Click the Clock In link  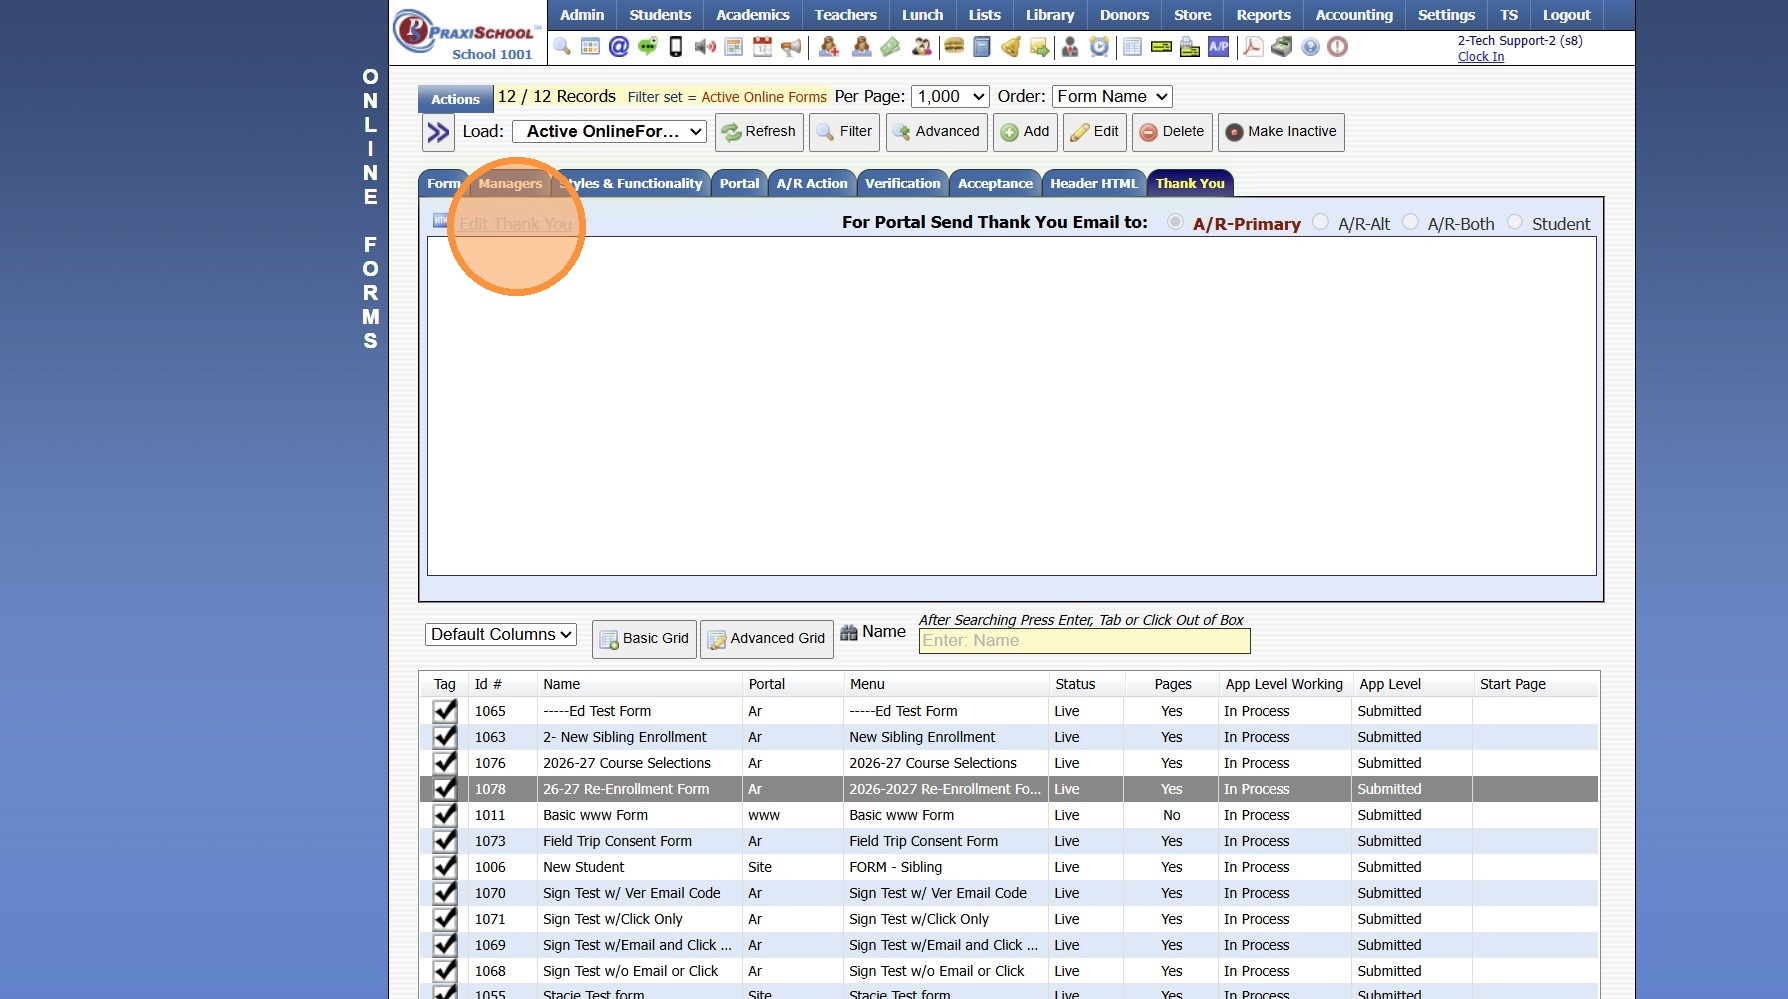pyautogui.click(x=1480, y=57)
